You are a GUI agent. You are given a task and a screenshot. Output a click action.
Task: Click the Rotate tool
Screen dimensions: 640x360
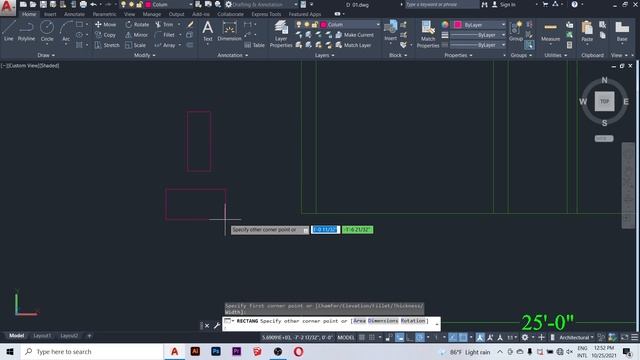(x=137, y=24)
